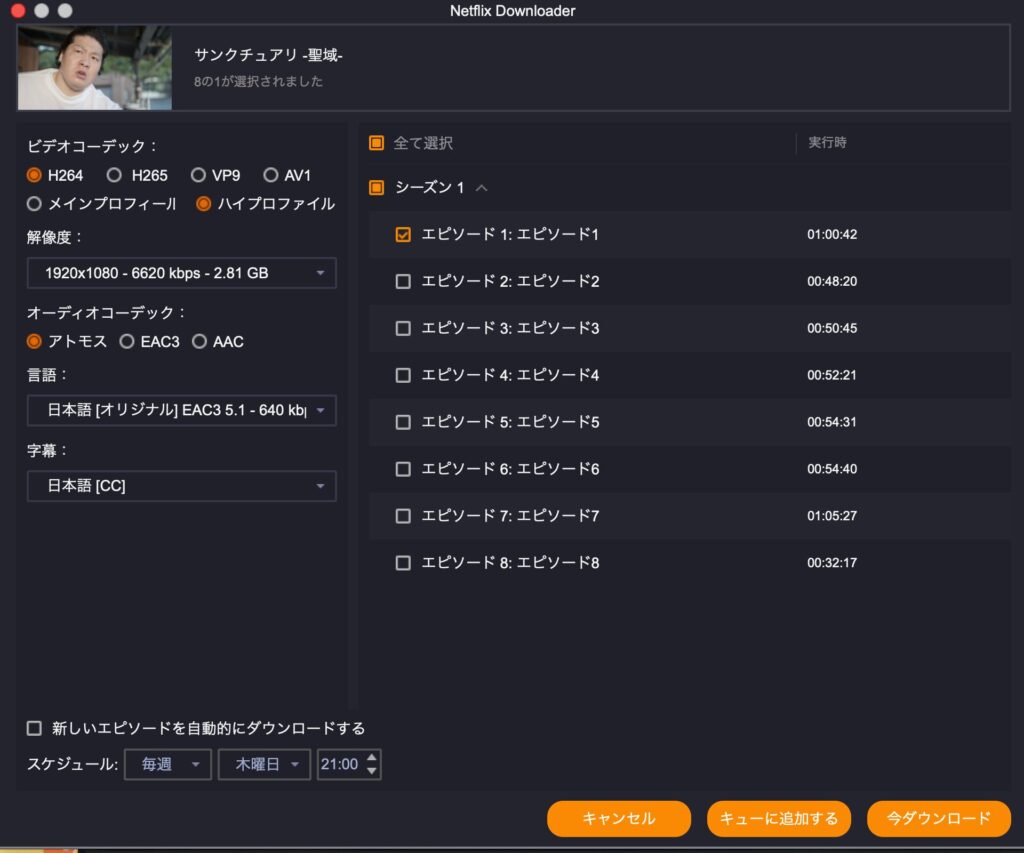Click the エピソード 6: エピソード6 title
Viewport: 1024px width, 853px height.
click(x=510, y=470)
